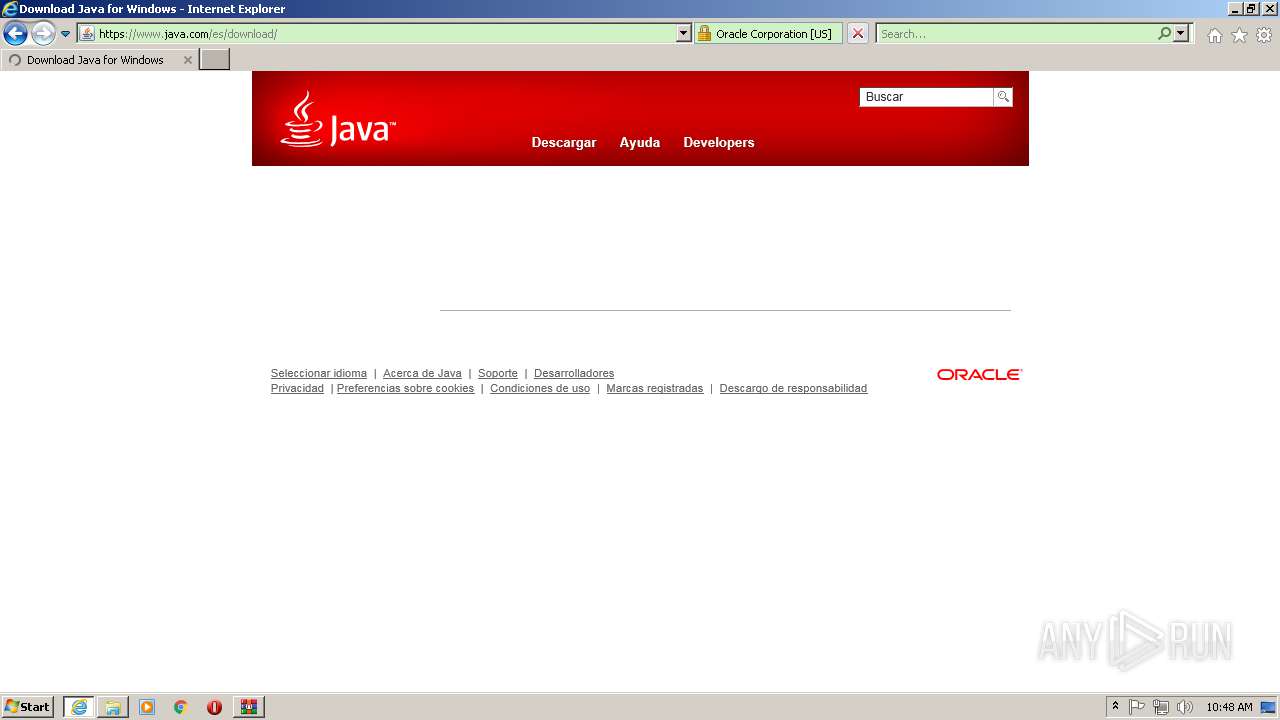Click the browser Forward arrow button
The width and height of the screenshot is (1280, 720).
click(x=42, y=34)
